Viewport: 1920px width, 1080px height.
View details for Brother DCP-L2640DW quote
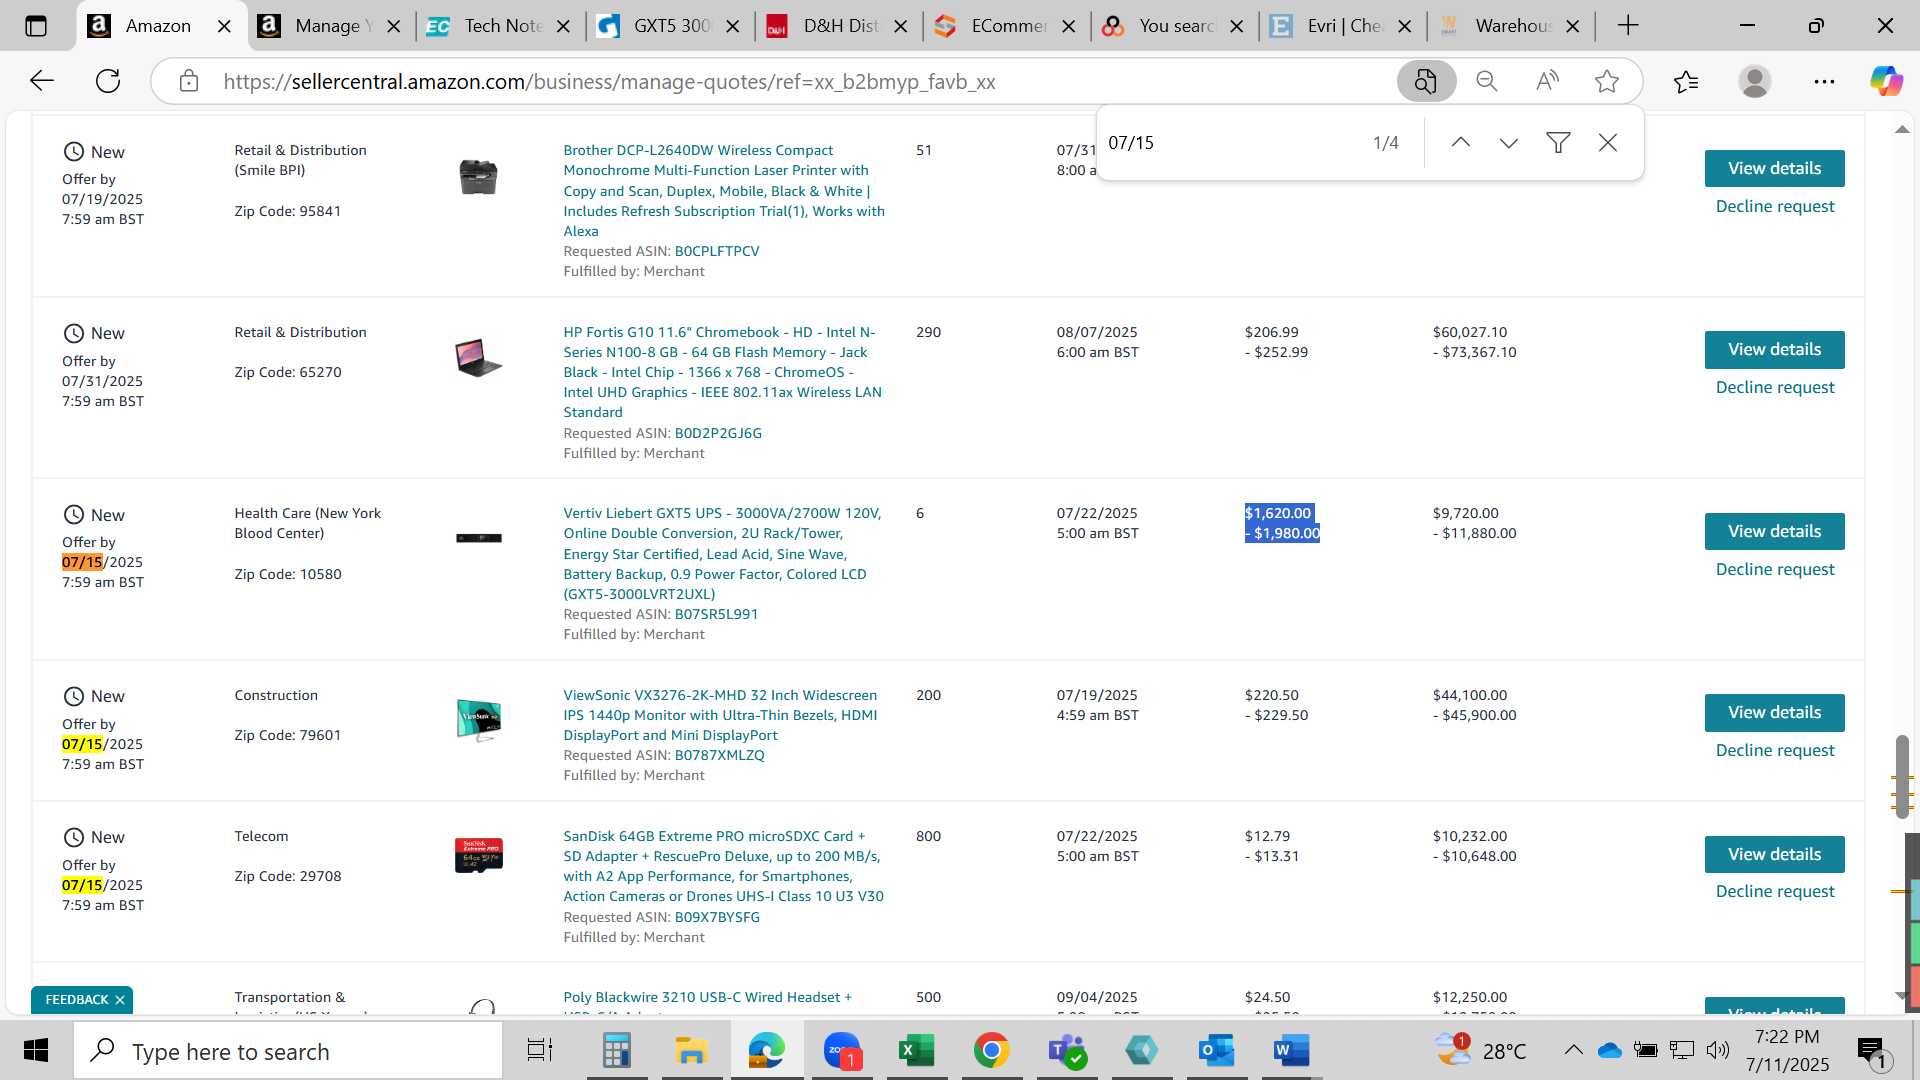[x=1774, y=168]
